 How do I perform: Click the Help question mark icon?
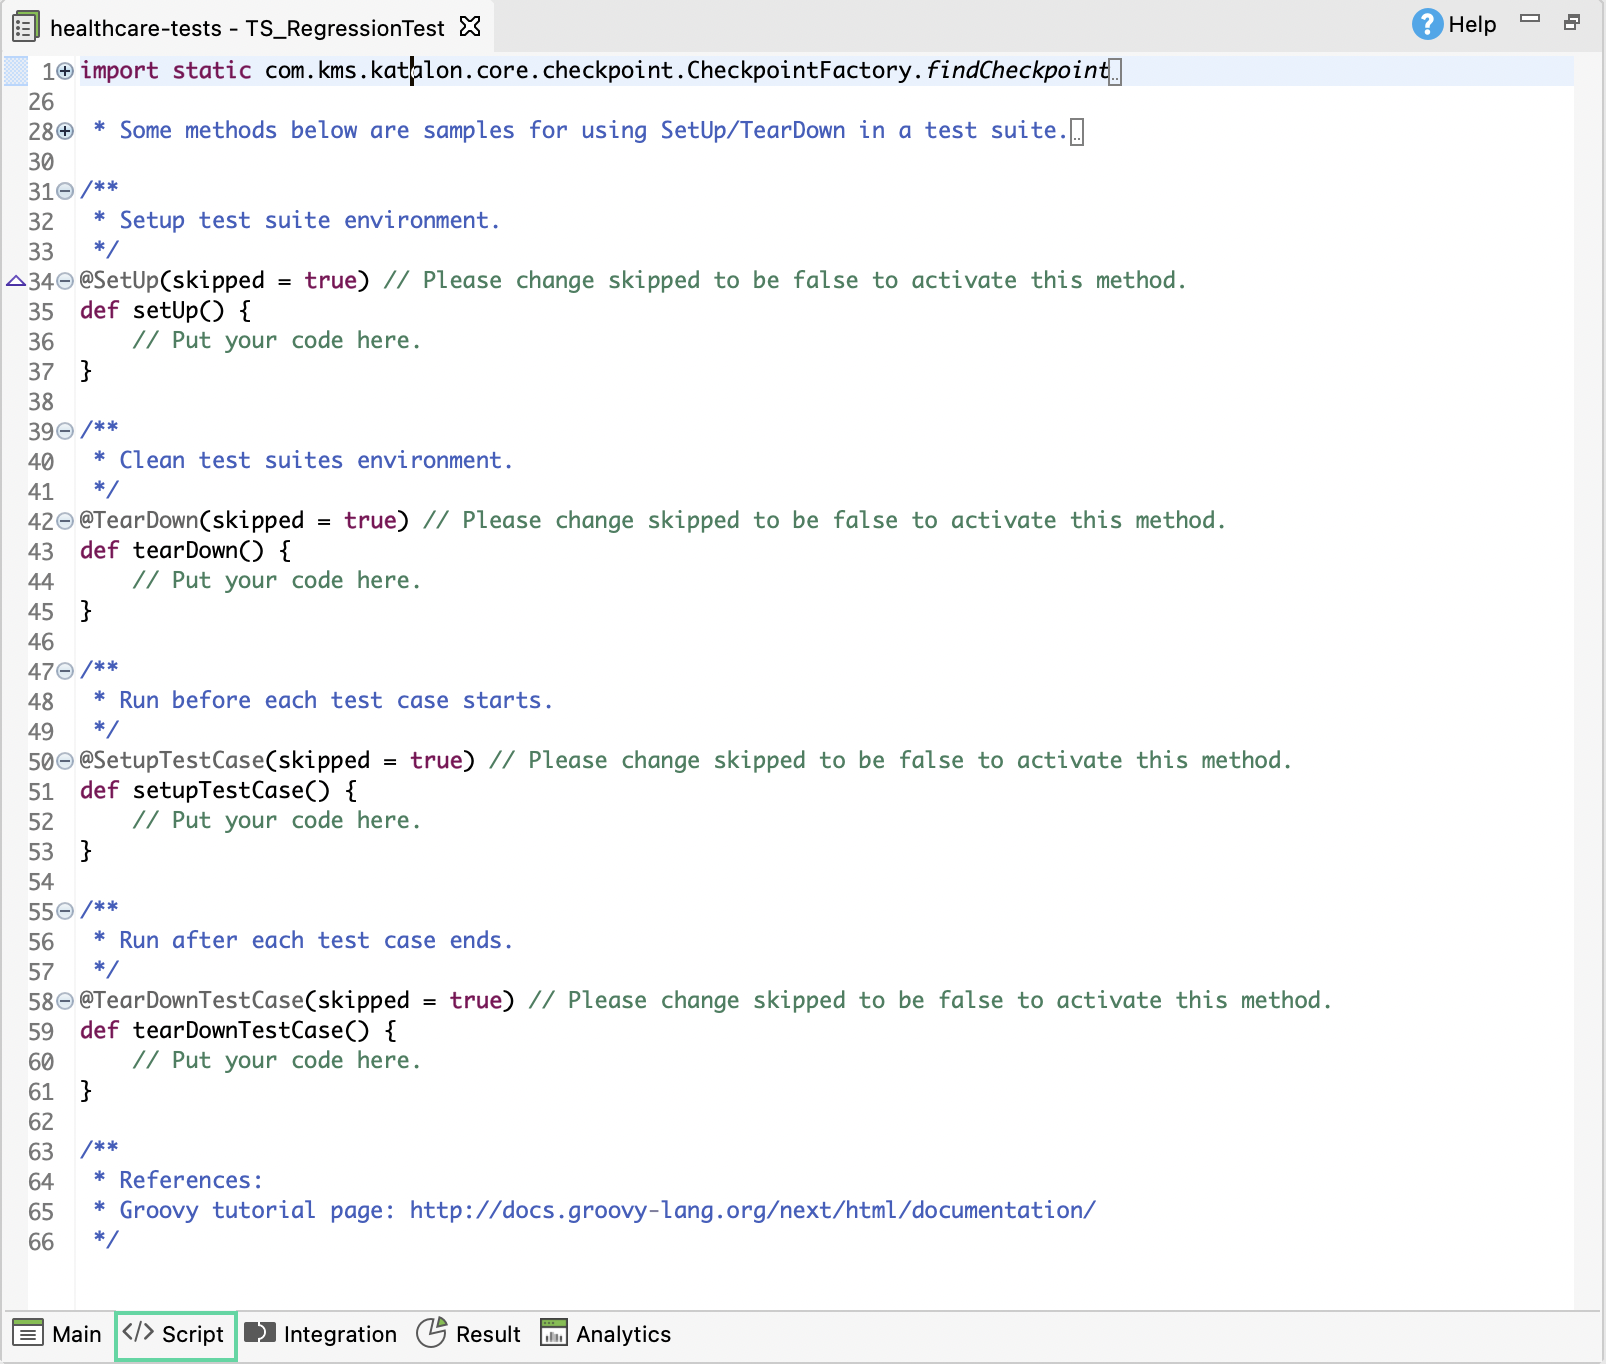1426,25
